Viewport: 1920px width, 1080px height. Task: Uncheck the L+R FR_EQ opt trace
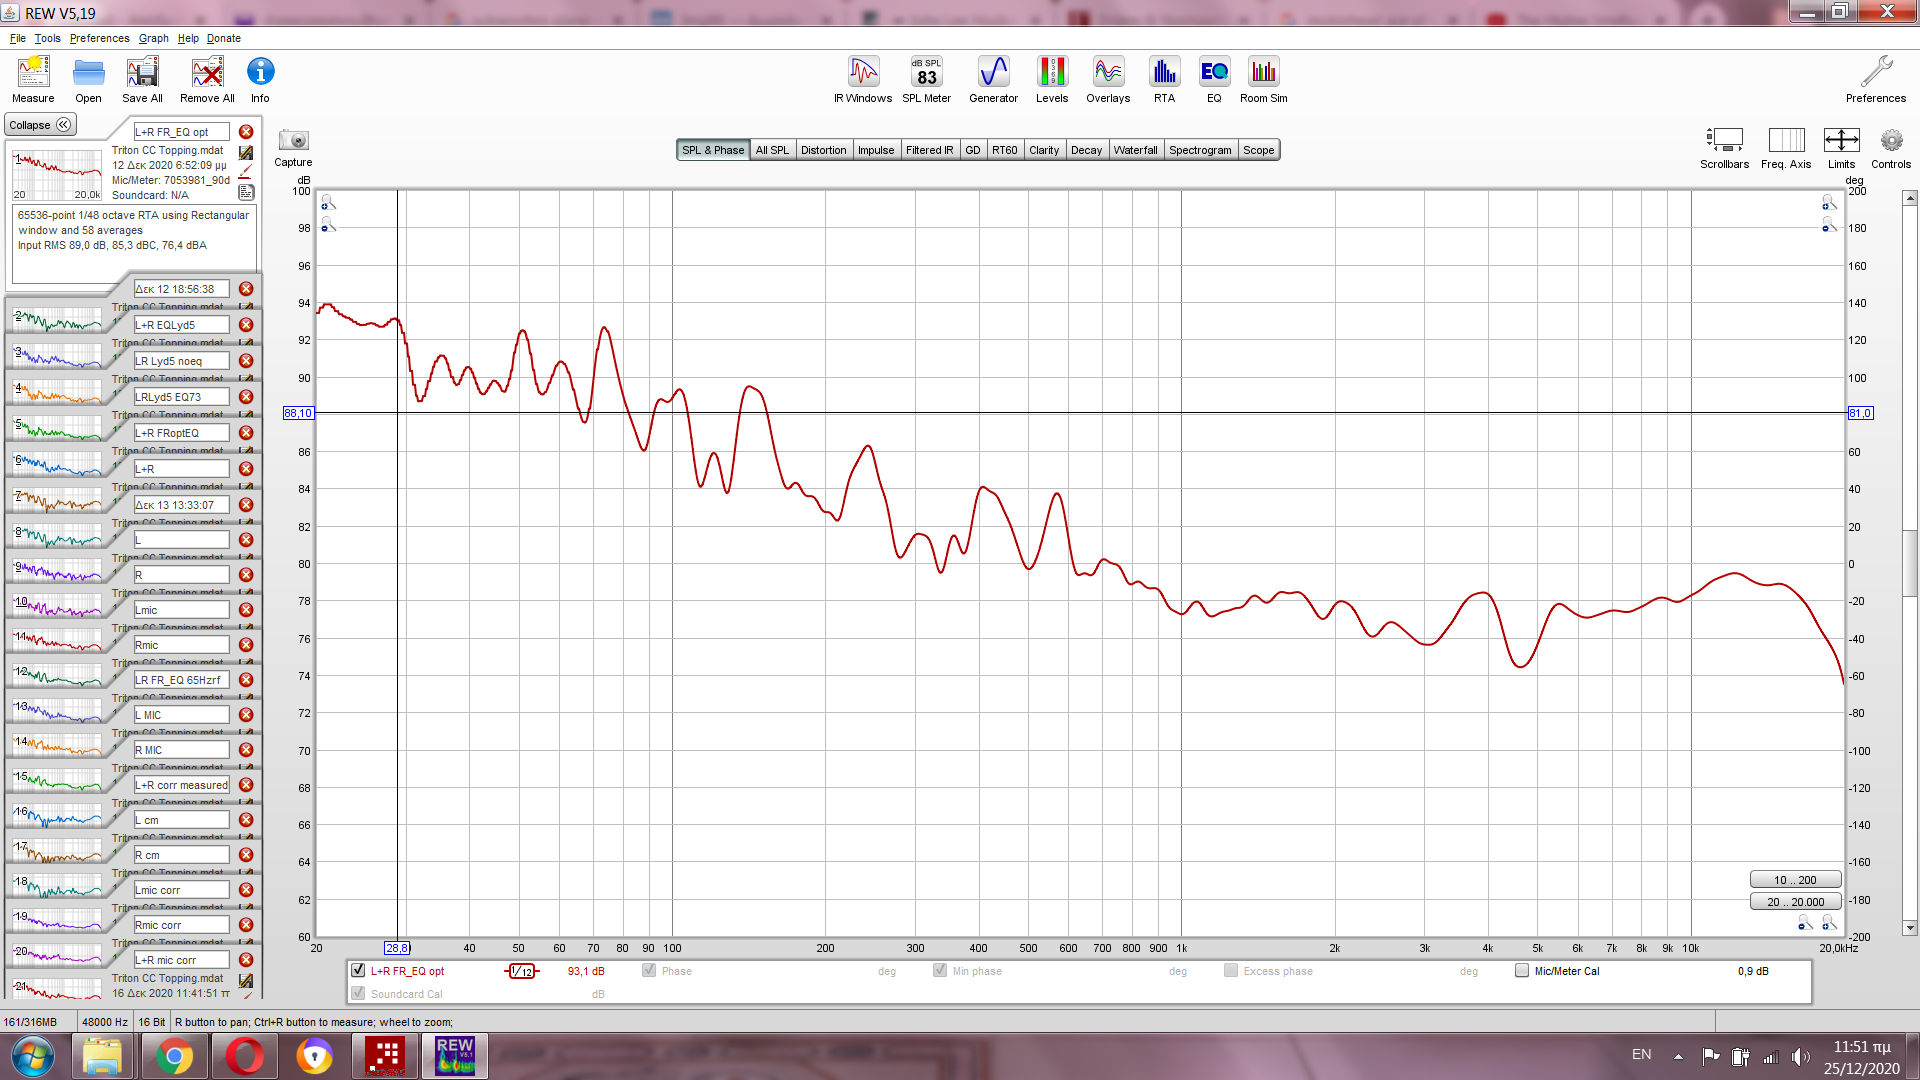tap(358, 970)
